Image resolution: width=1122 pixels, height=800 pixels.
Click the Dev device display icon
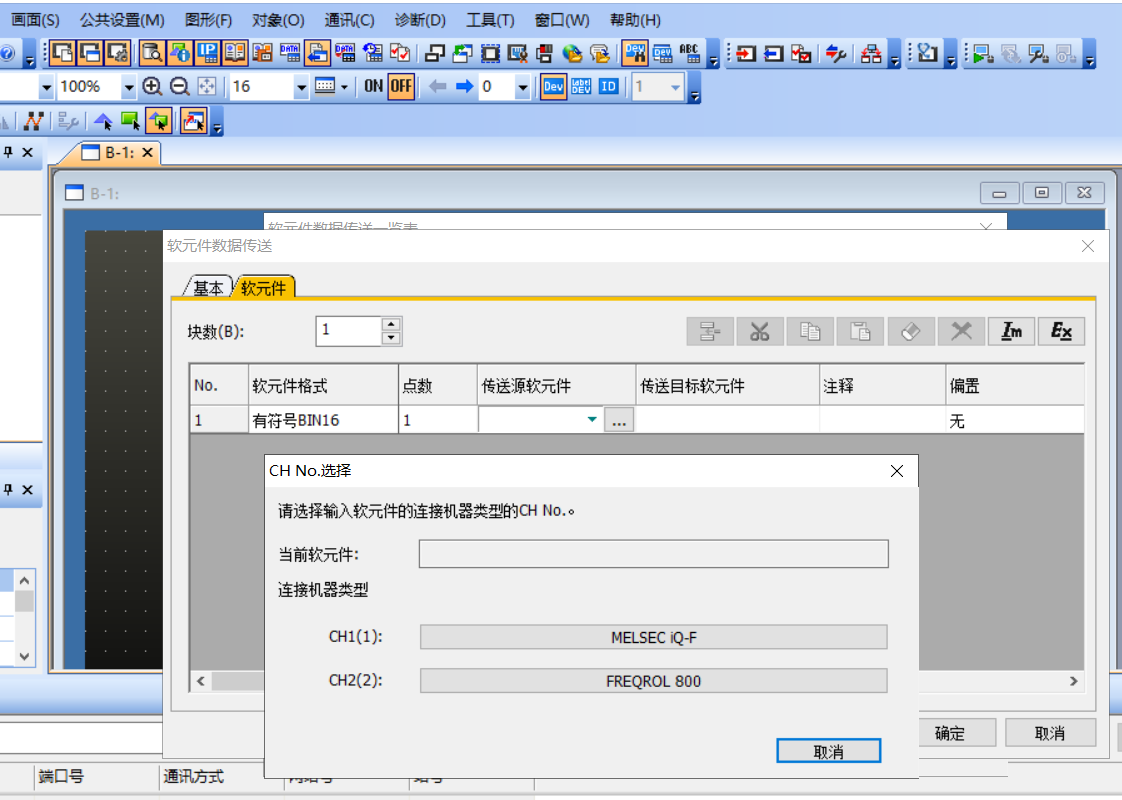(553, 87)
